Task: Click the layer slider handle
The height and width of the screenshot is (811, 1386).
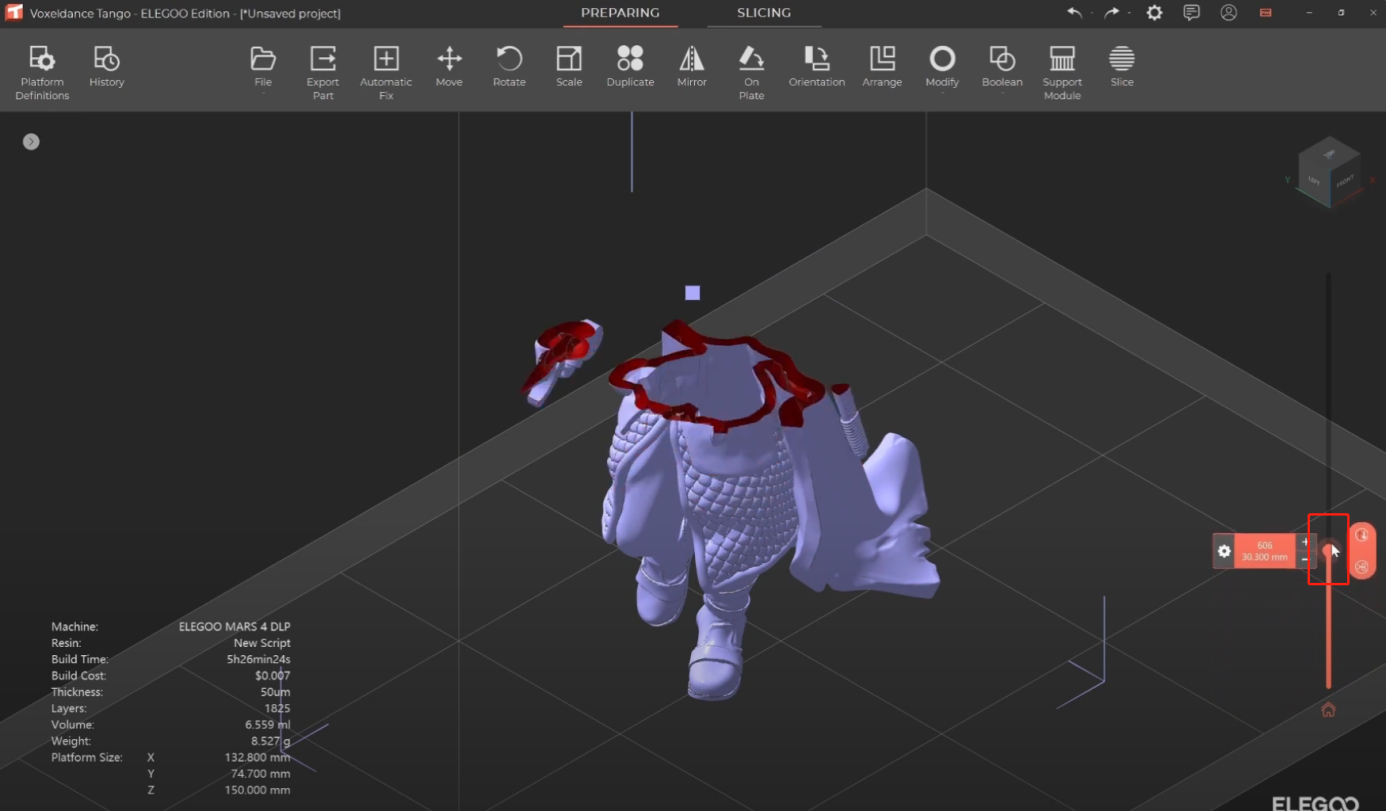Action: pos(1328,551)
